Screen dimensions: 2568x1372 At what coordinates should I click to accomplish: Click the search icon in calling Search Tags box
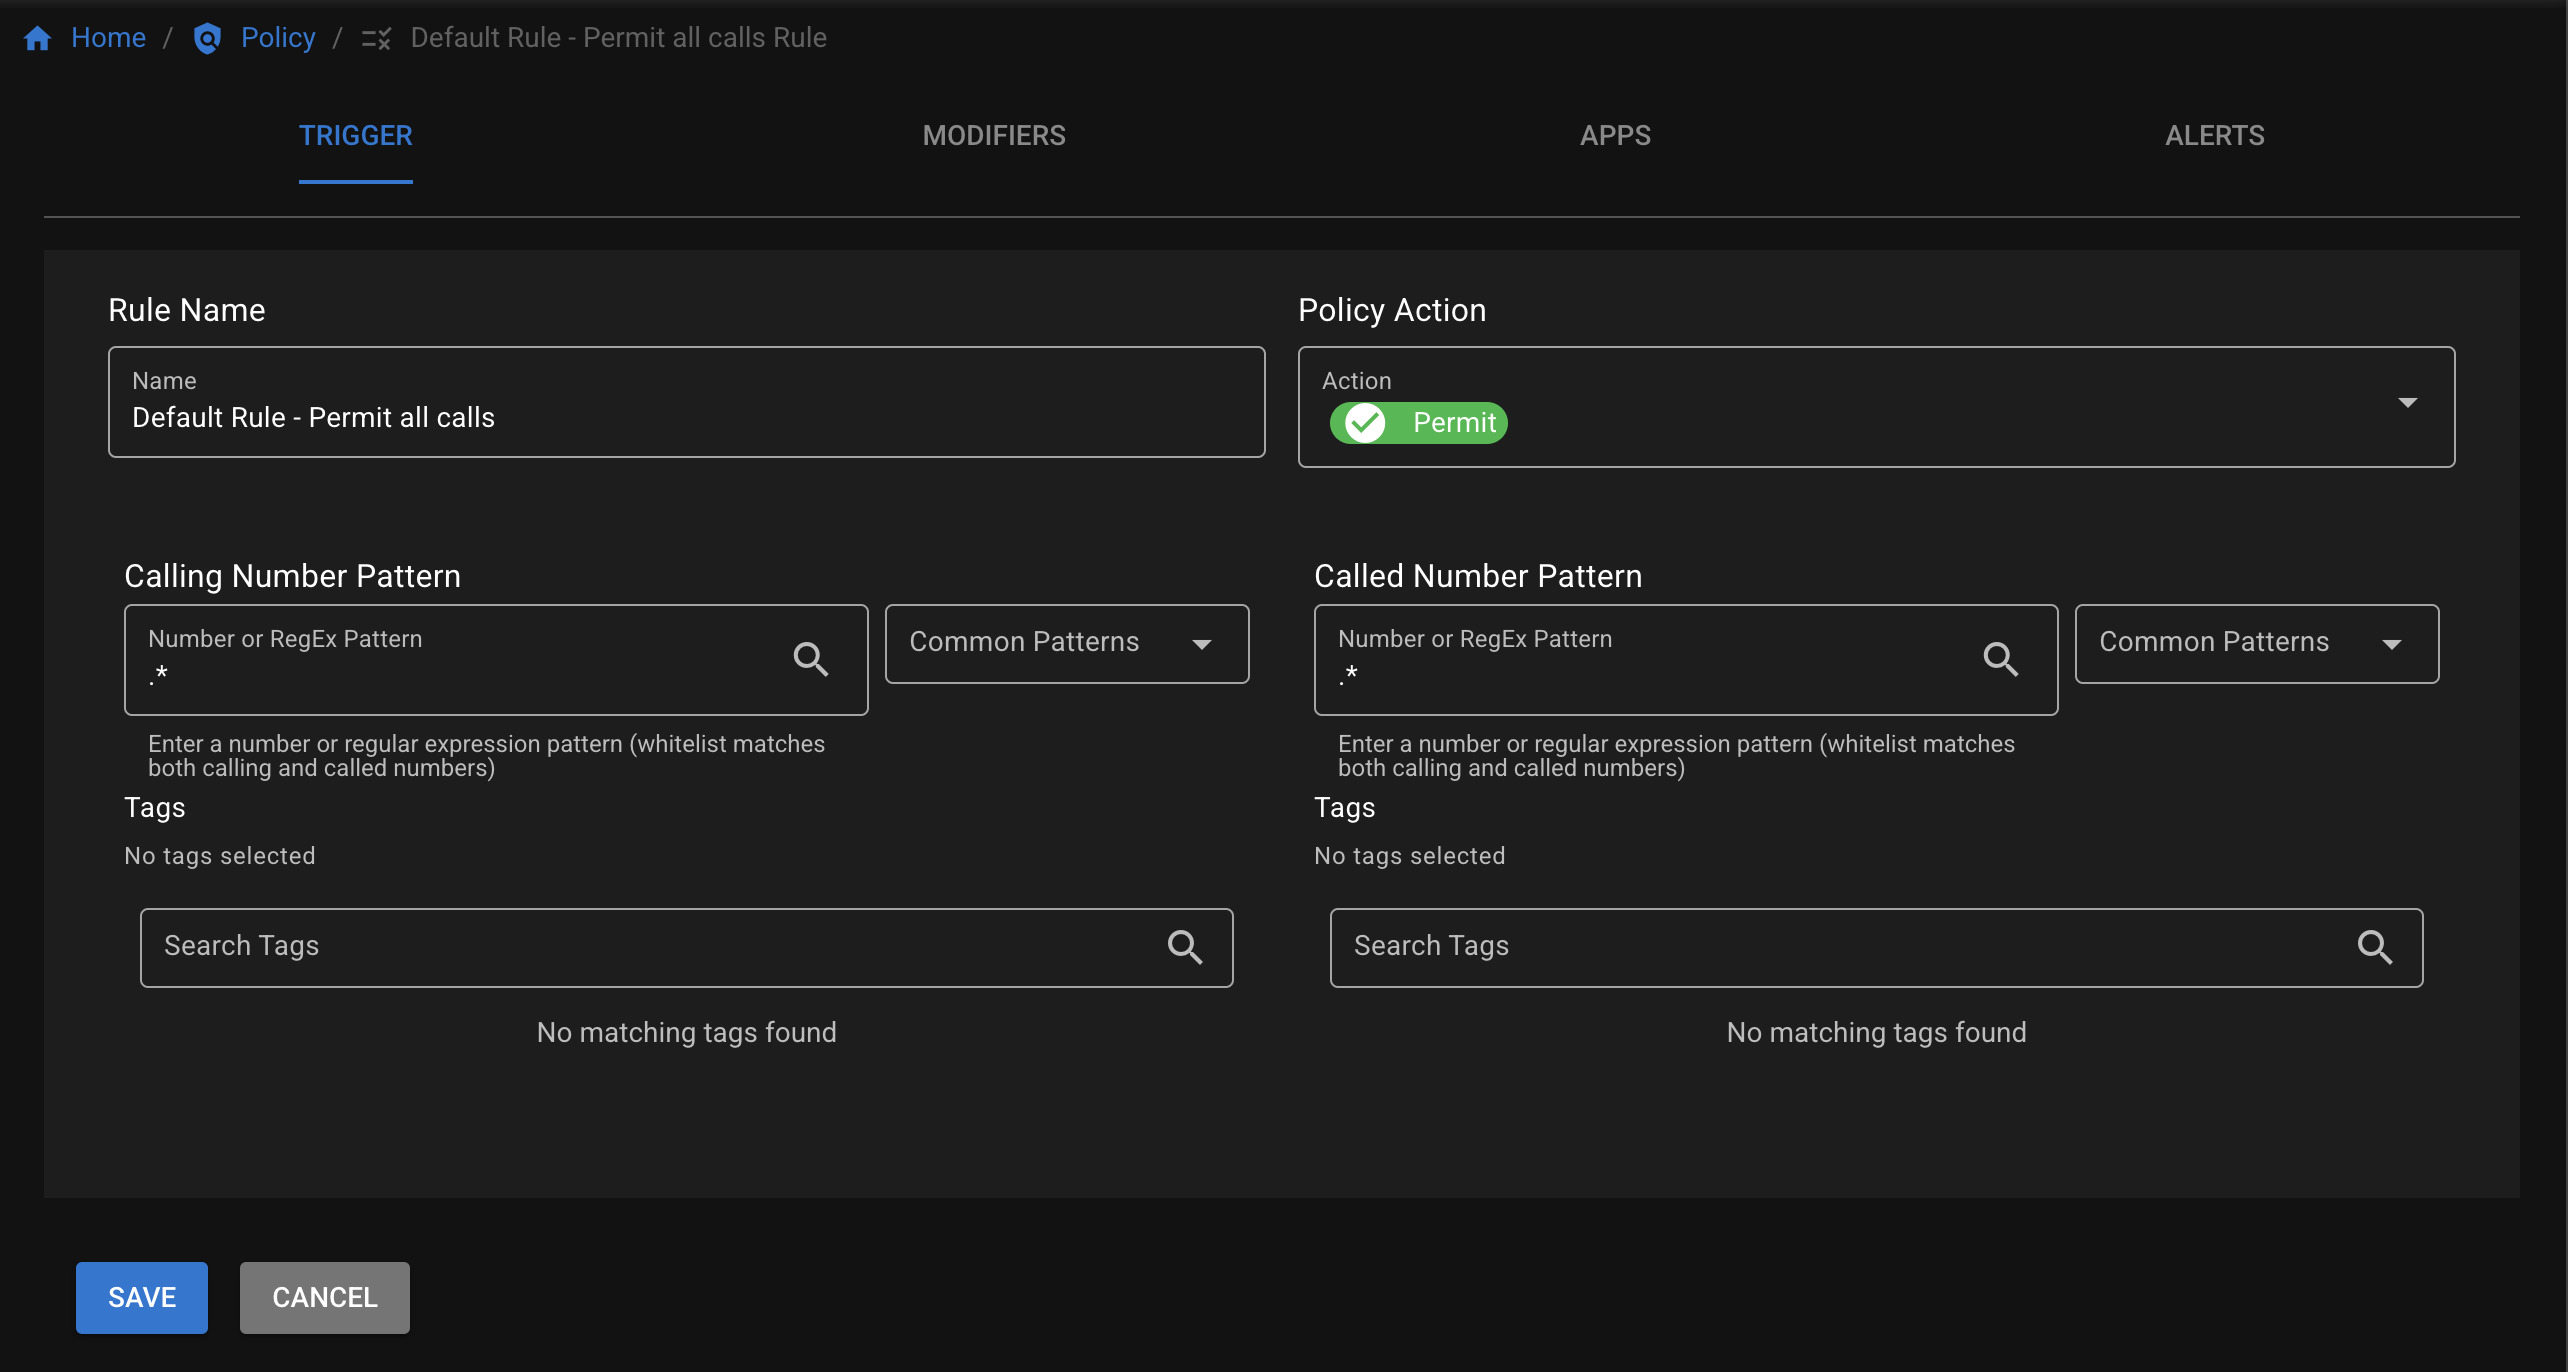[1185, 946]
